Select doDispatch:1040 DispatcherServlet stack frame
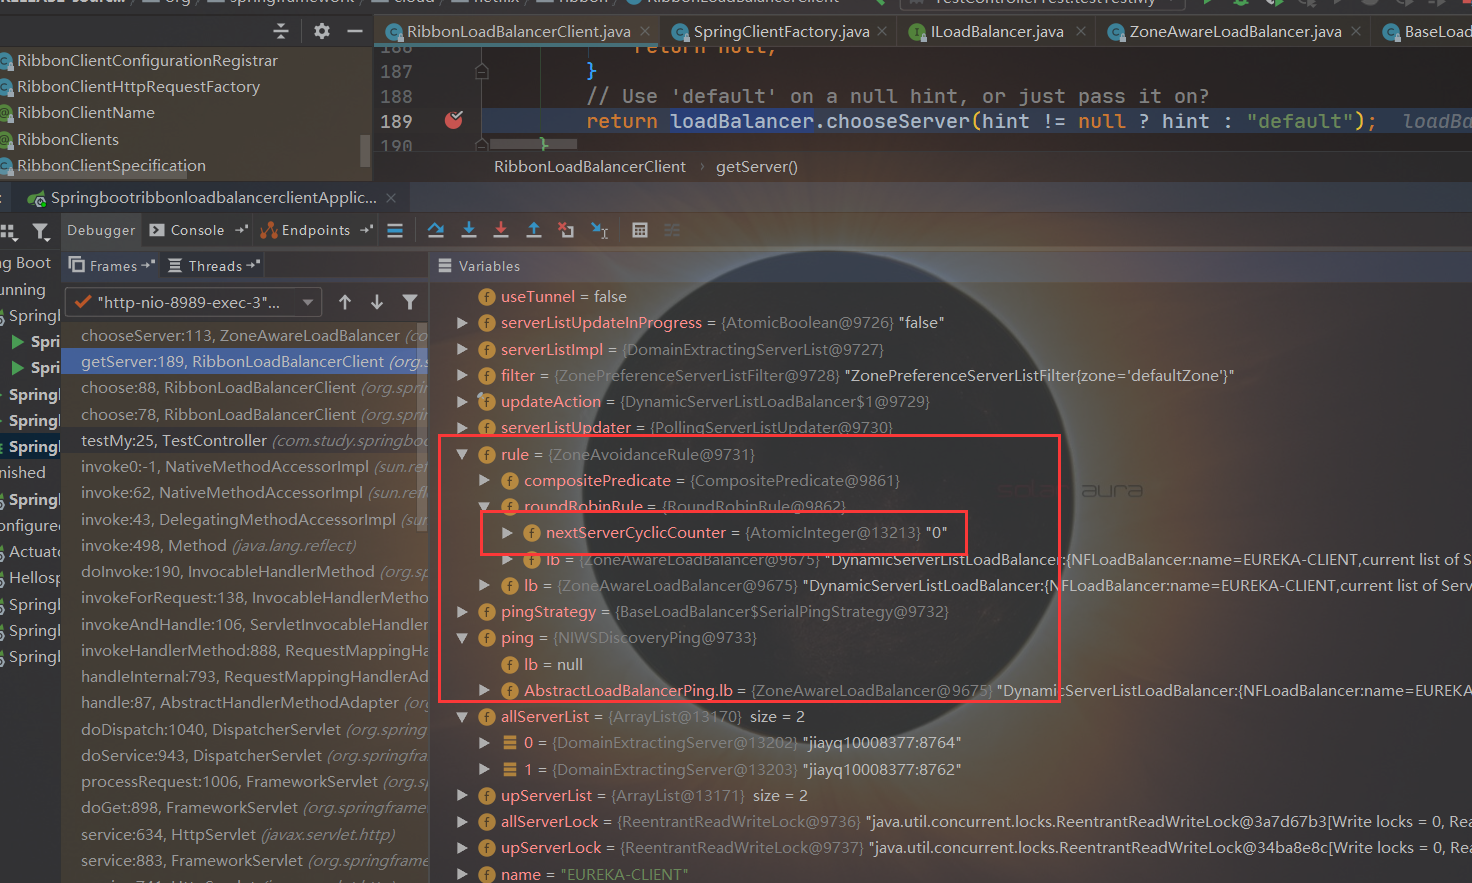1472x883 pixels. click(245, 729)
